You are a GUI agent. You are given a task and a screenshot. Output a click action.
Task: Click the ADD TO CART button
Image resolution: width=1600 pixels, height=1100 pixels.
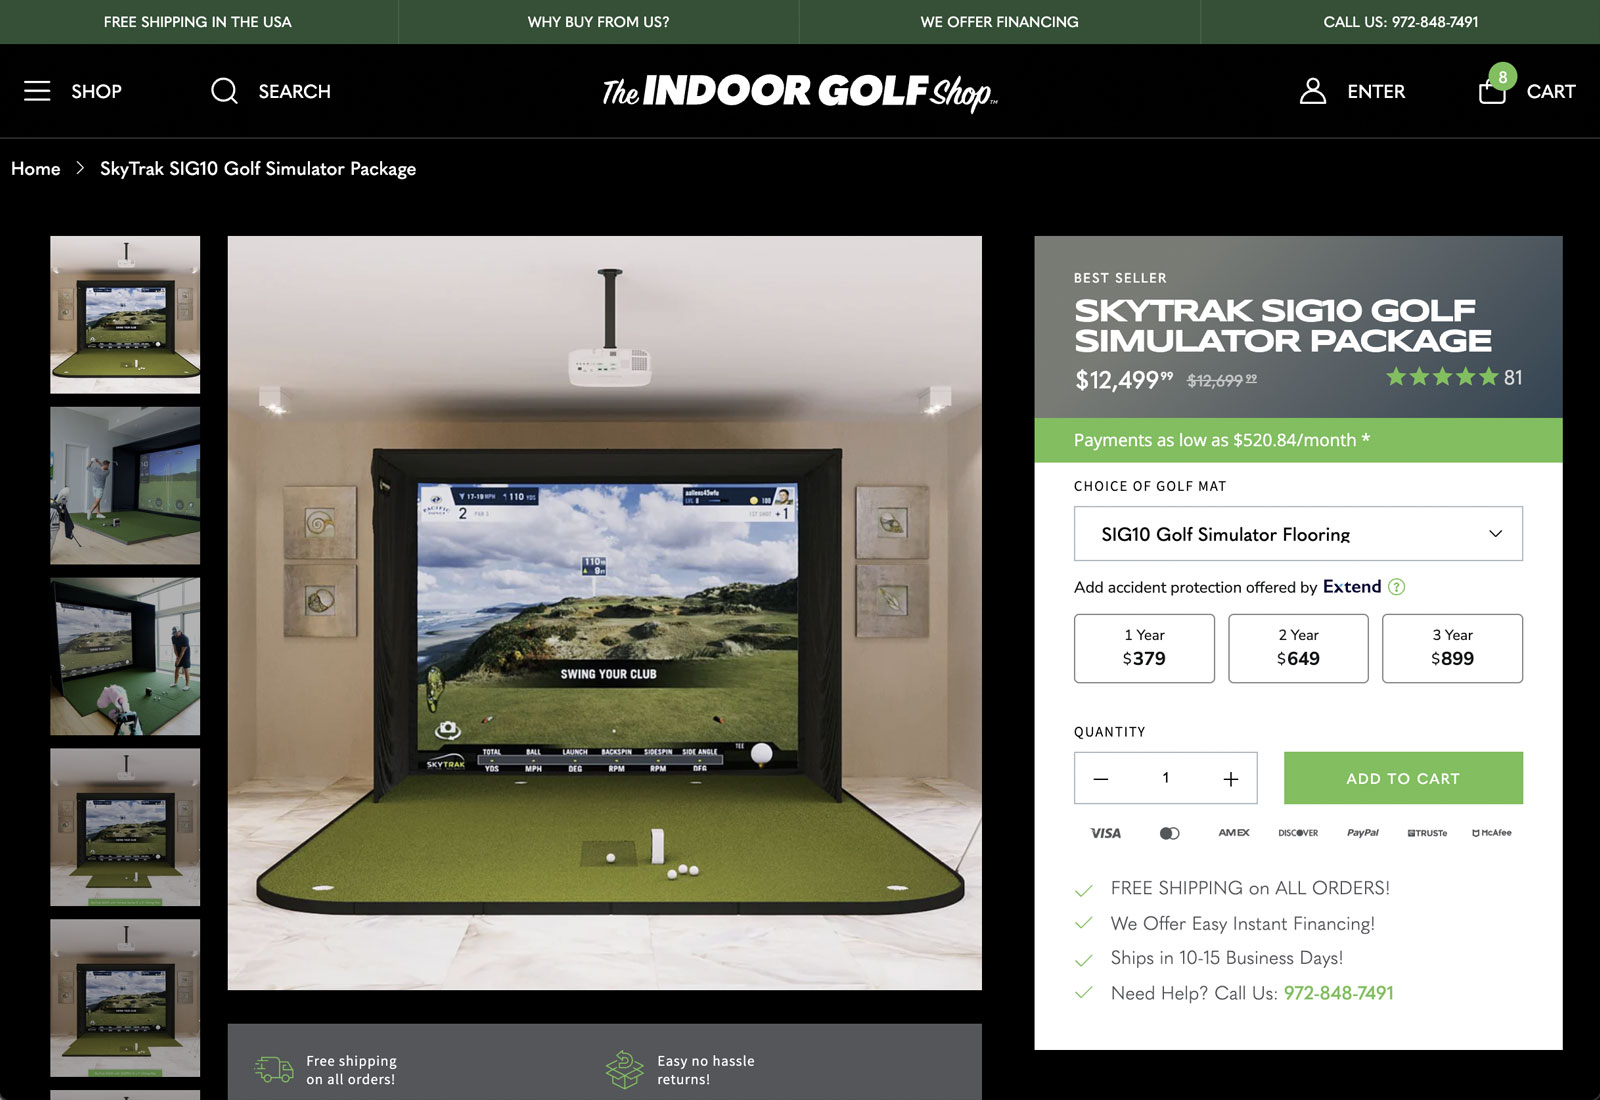point(1403,778)
